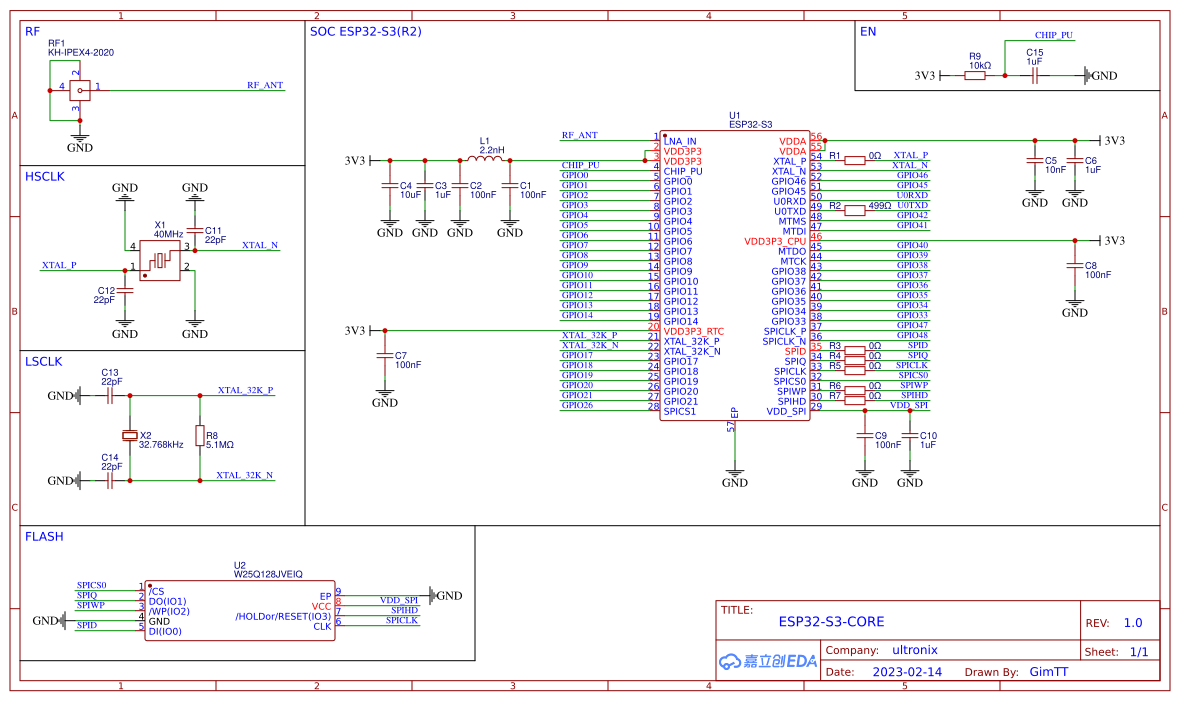The height and width of the screenshot is (701, 1180).
Task: Select capacitor C13 22pF
Action: [110, 395]
